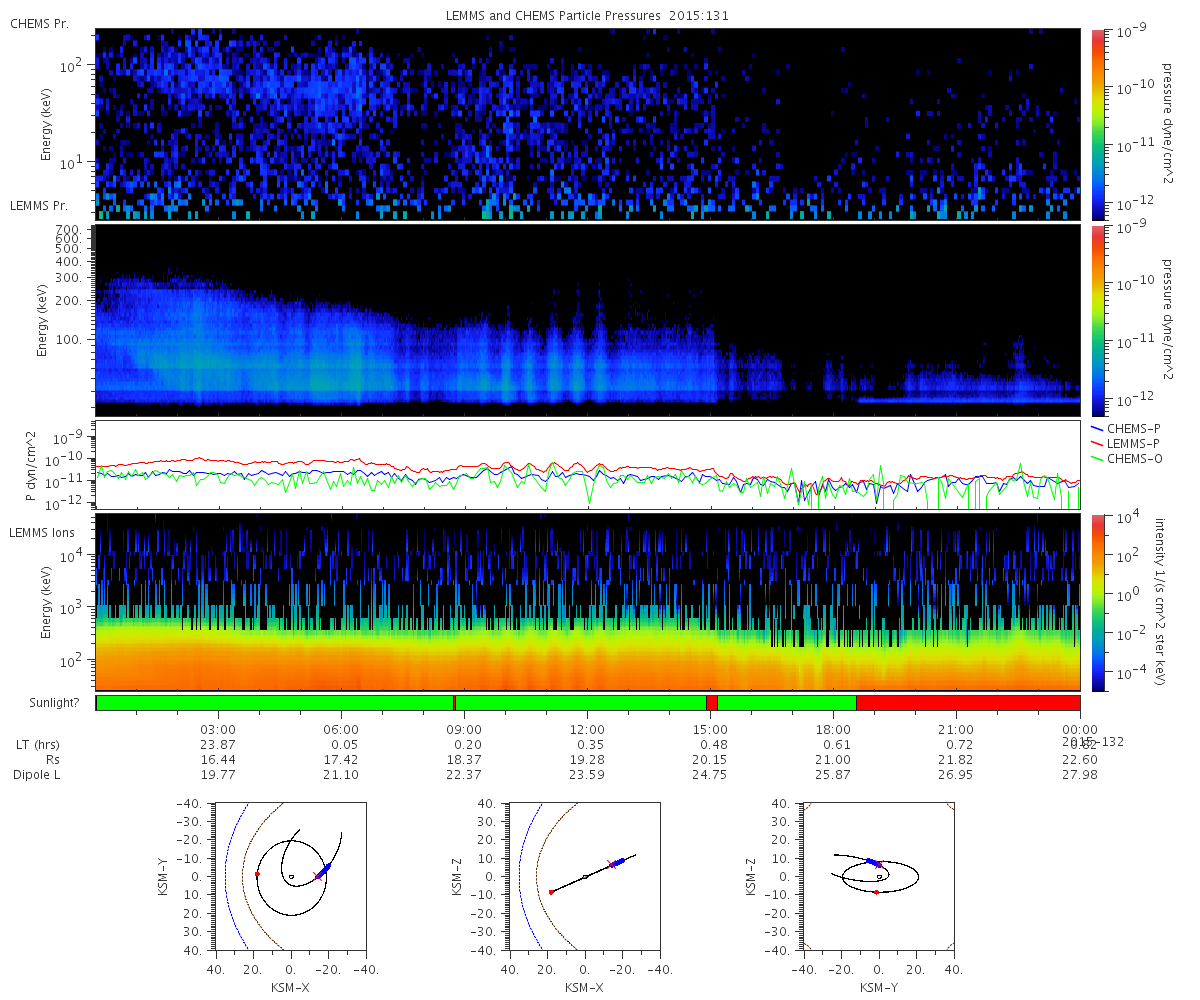Click the KSM-Y axis label of the left orbit plot

pyautogui.click(x=165, y=876)
